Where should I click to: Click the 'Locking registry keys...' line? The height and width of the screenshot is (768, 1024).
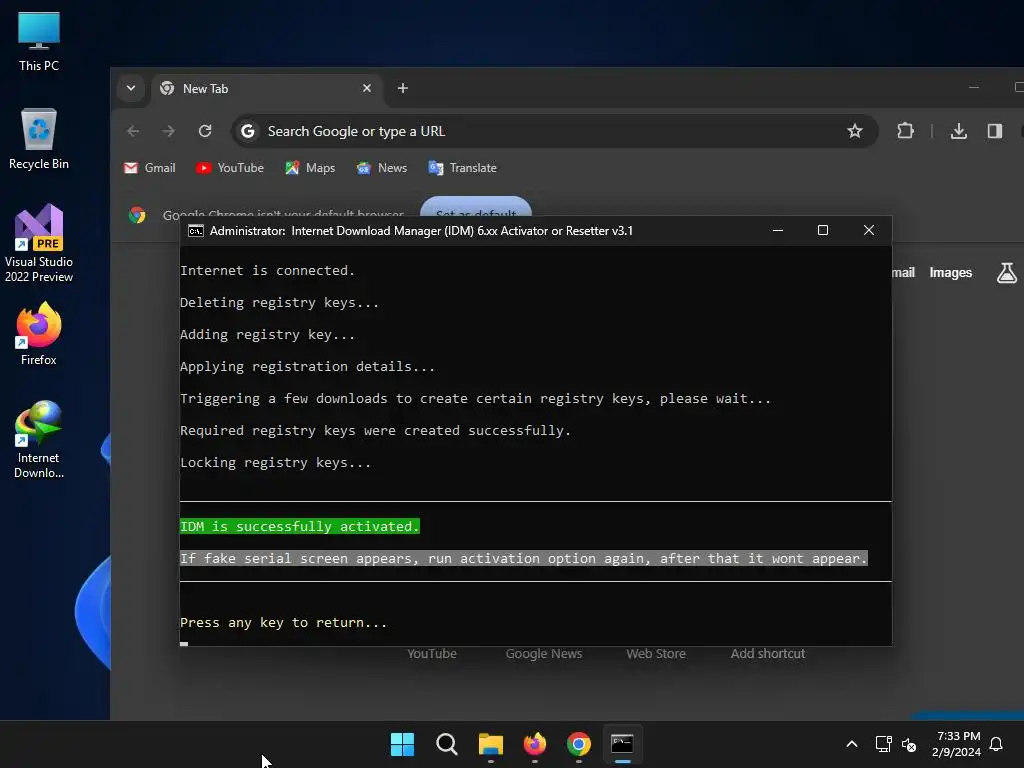[276, 462]
